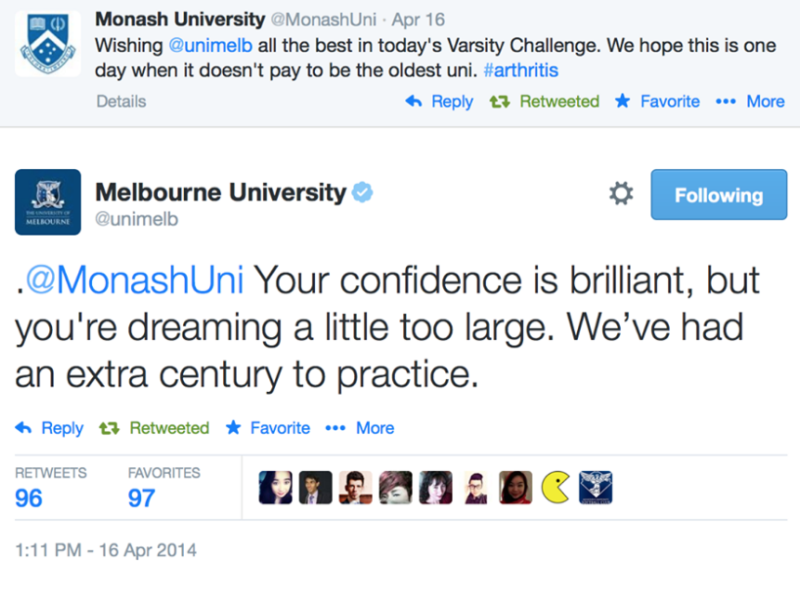Expand More options on Monash's tweet

click(750, 101)
